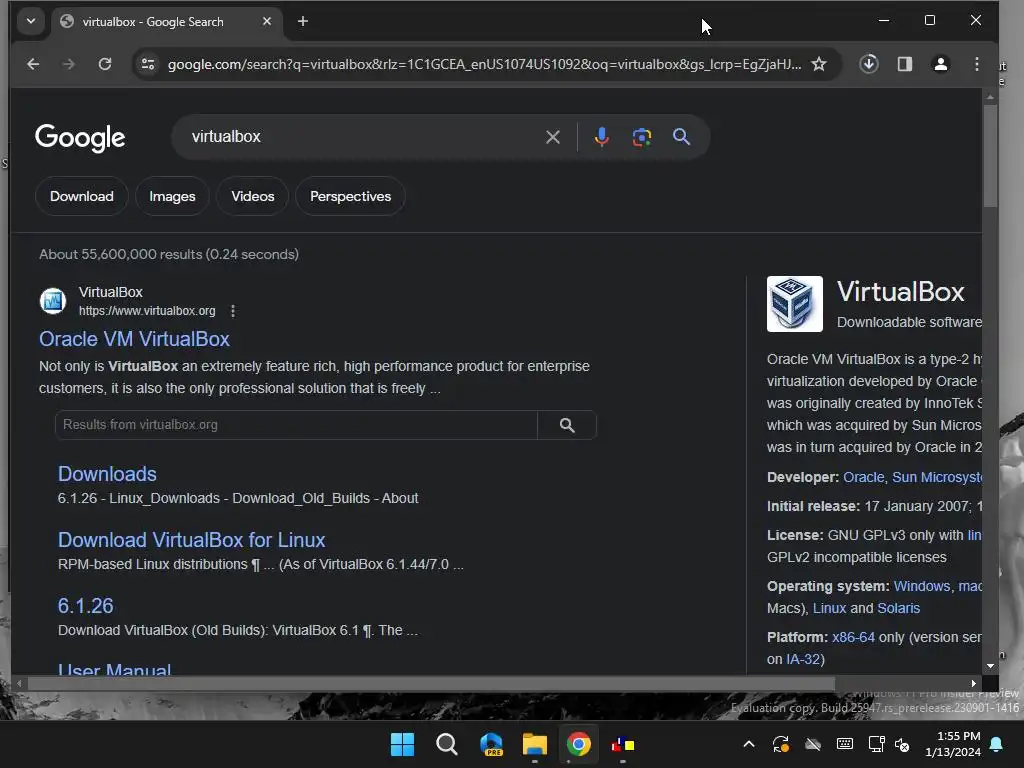
Task: Search by image with Lens icon
Action: point(641,137)
